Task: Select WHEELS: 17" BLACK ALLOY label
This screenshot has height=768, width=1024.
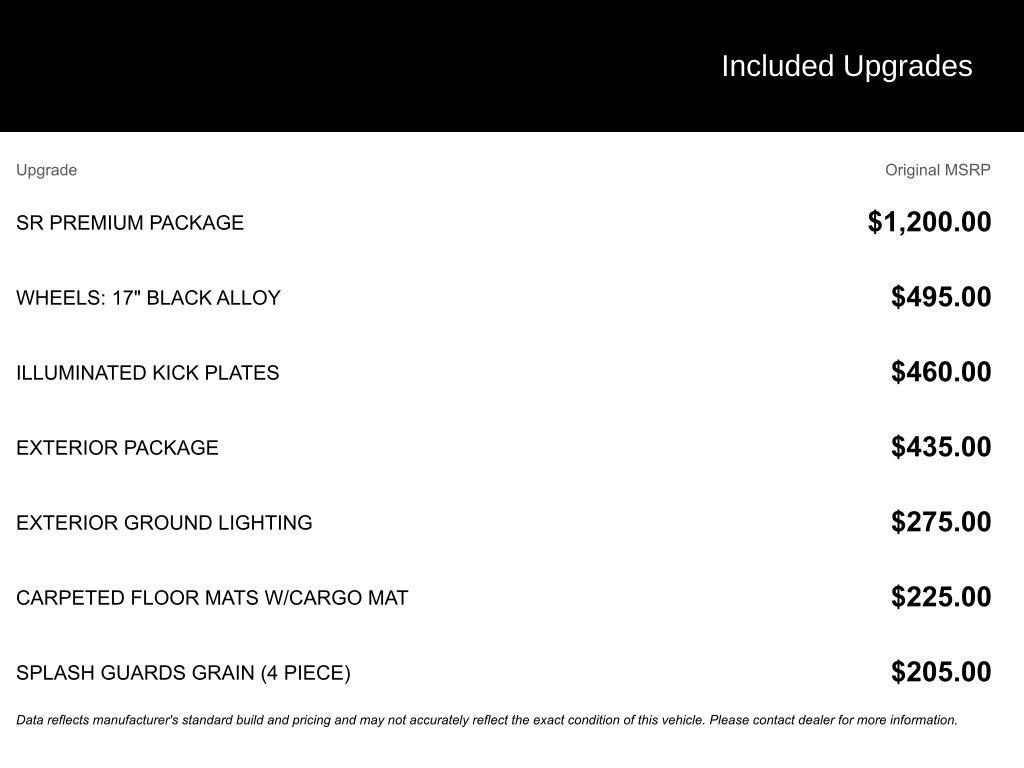Action: coord(148,298)
